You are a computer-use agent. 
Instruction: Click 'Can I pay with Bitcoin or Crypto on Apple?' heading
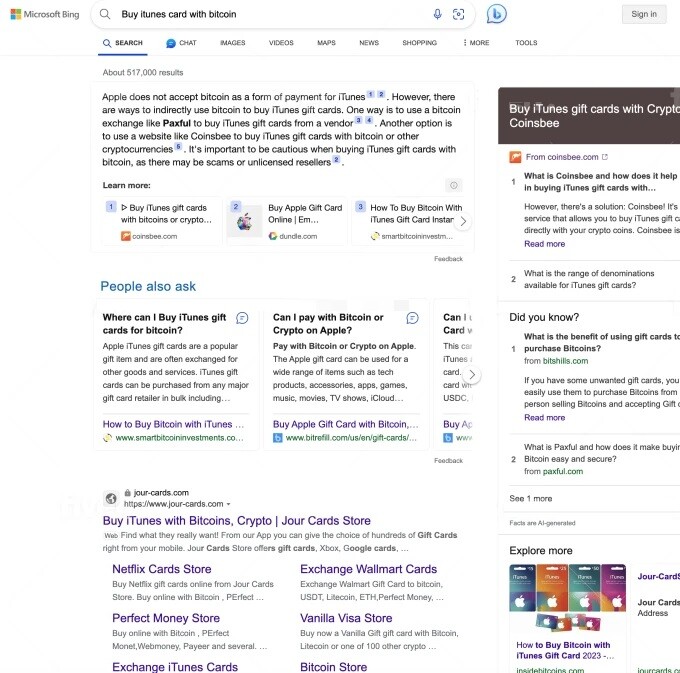tap(328, 323)
